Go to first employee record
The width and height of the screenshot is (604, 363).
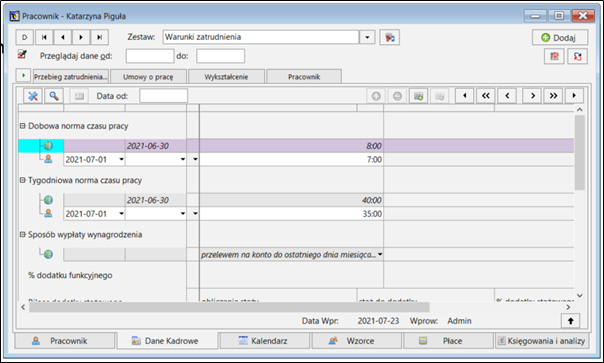(x=44, y=37)
